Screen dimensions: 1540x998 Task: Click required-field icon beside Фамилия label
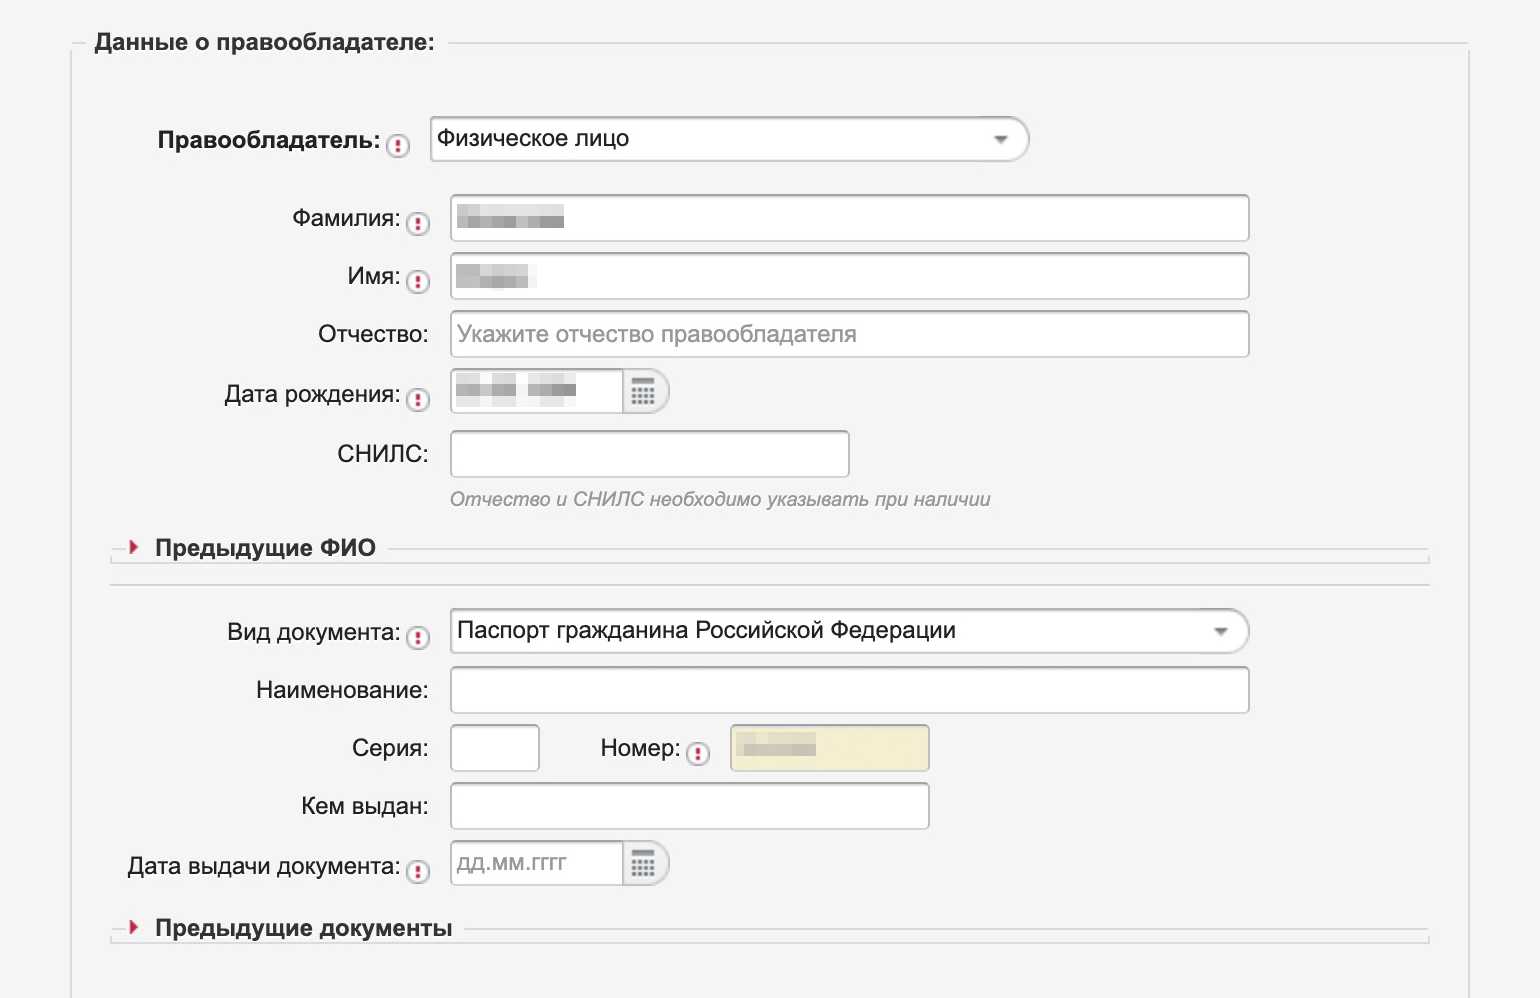coord(418,224)
